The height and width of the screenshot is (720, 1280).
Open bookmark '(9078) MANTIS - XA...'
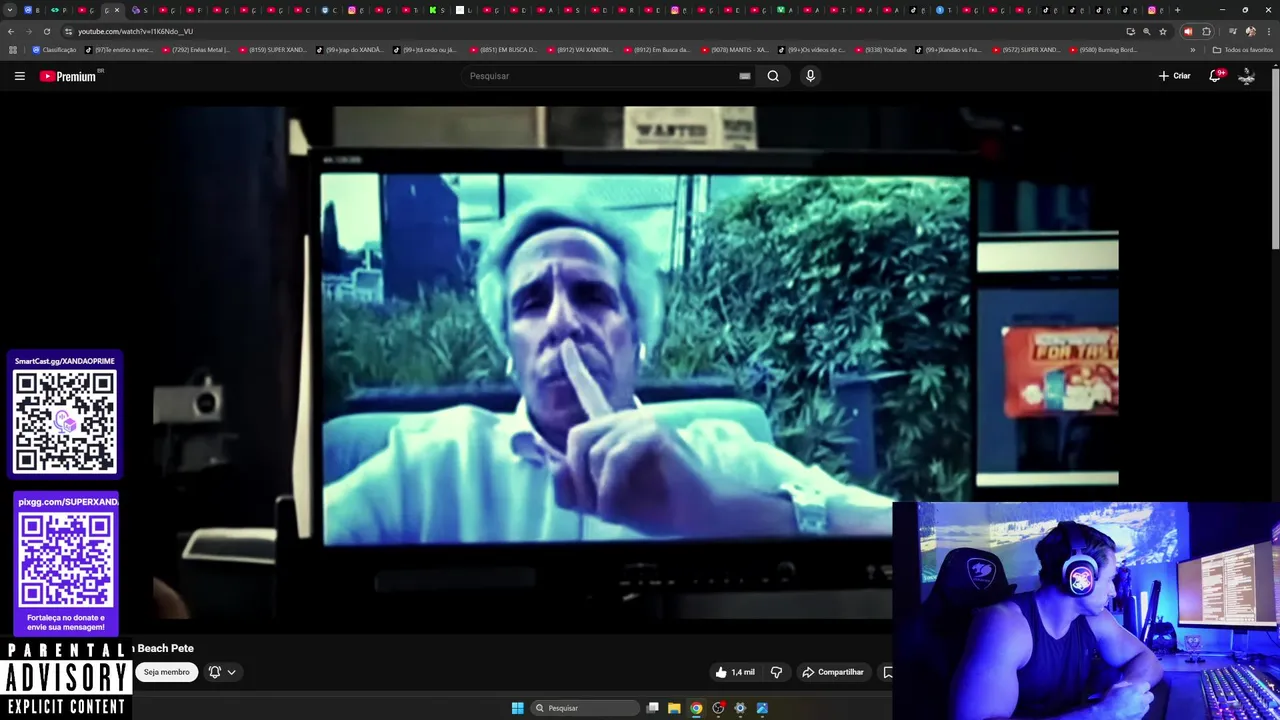tap(734, 49)
